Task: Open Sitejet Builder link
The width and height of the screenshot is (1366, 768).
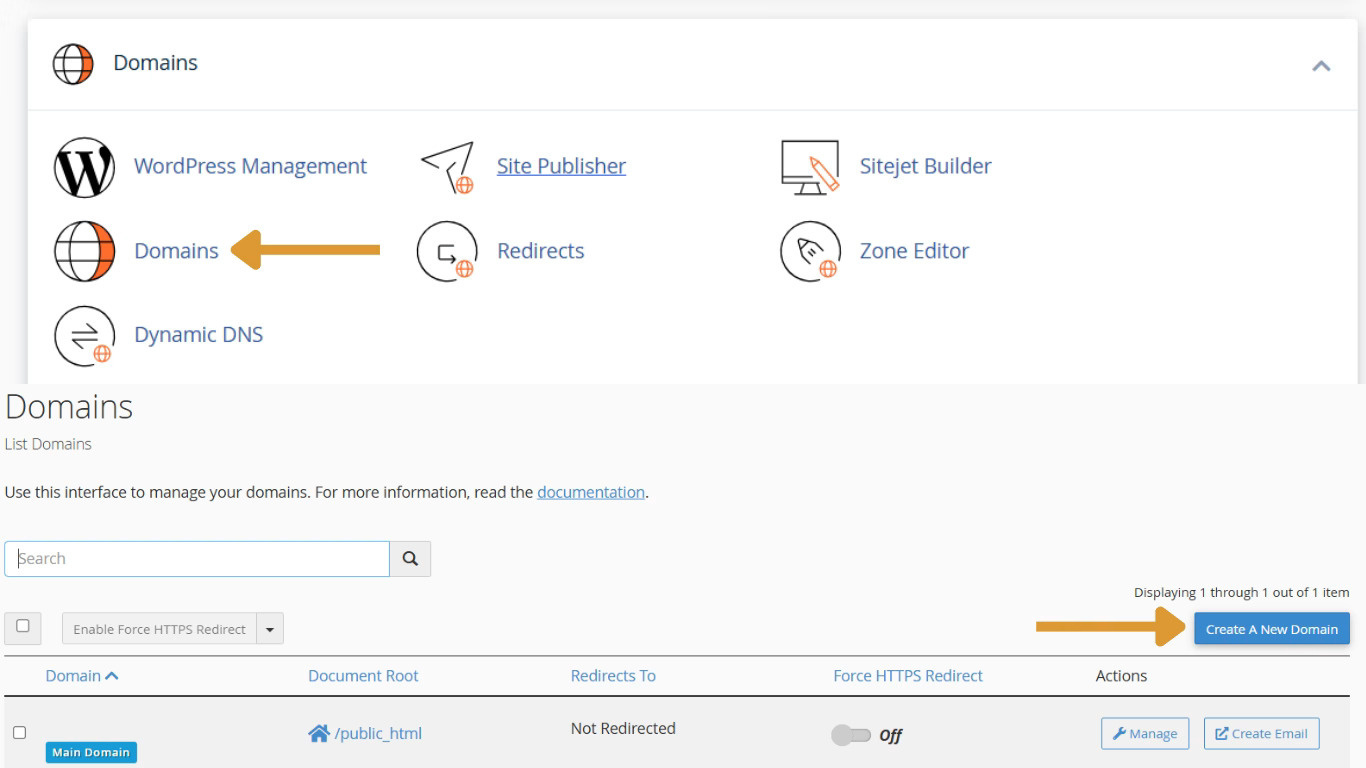Action: [x=925, y=166]
